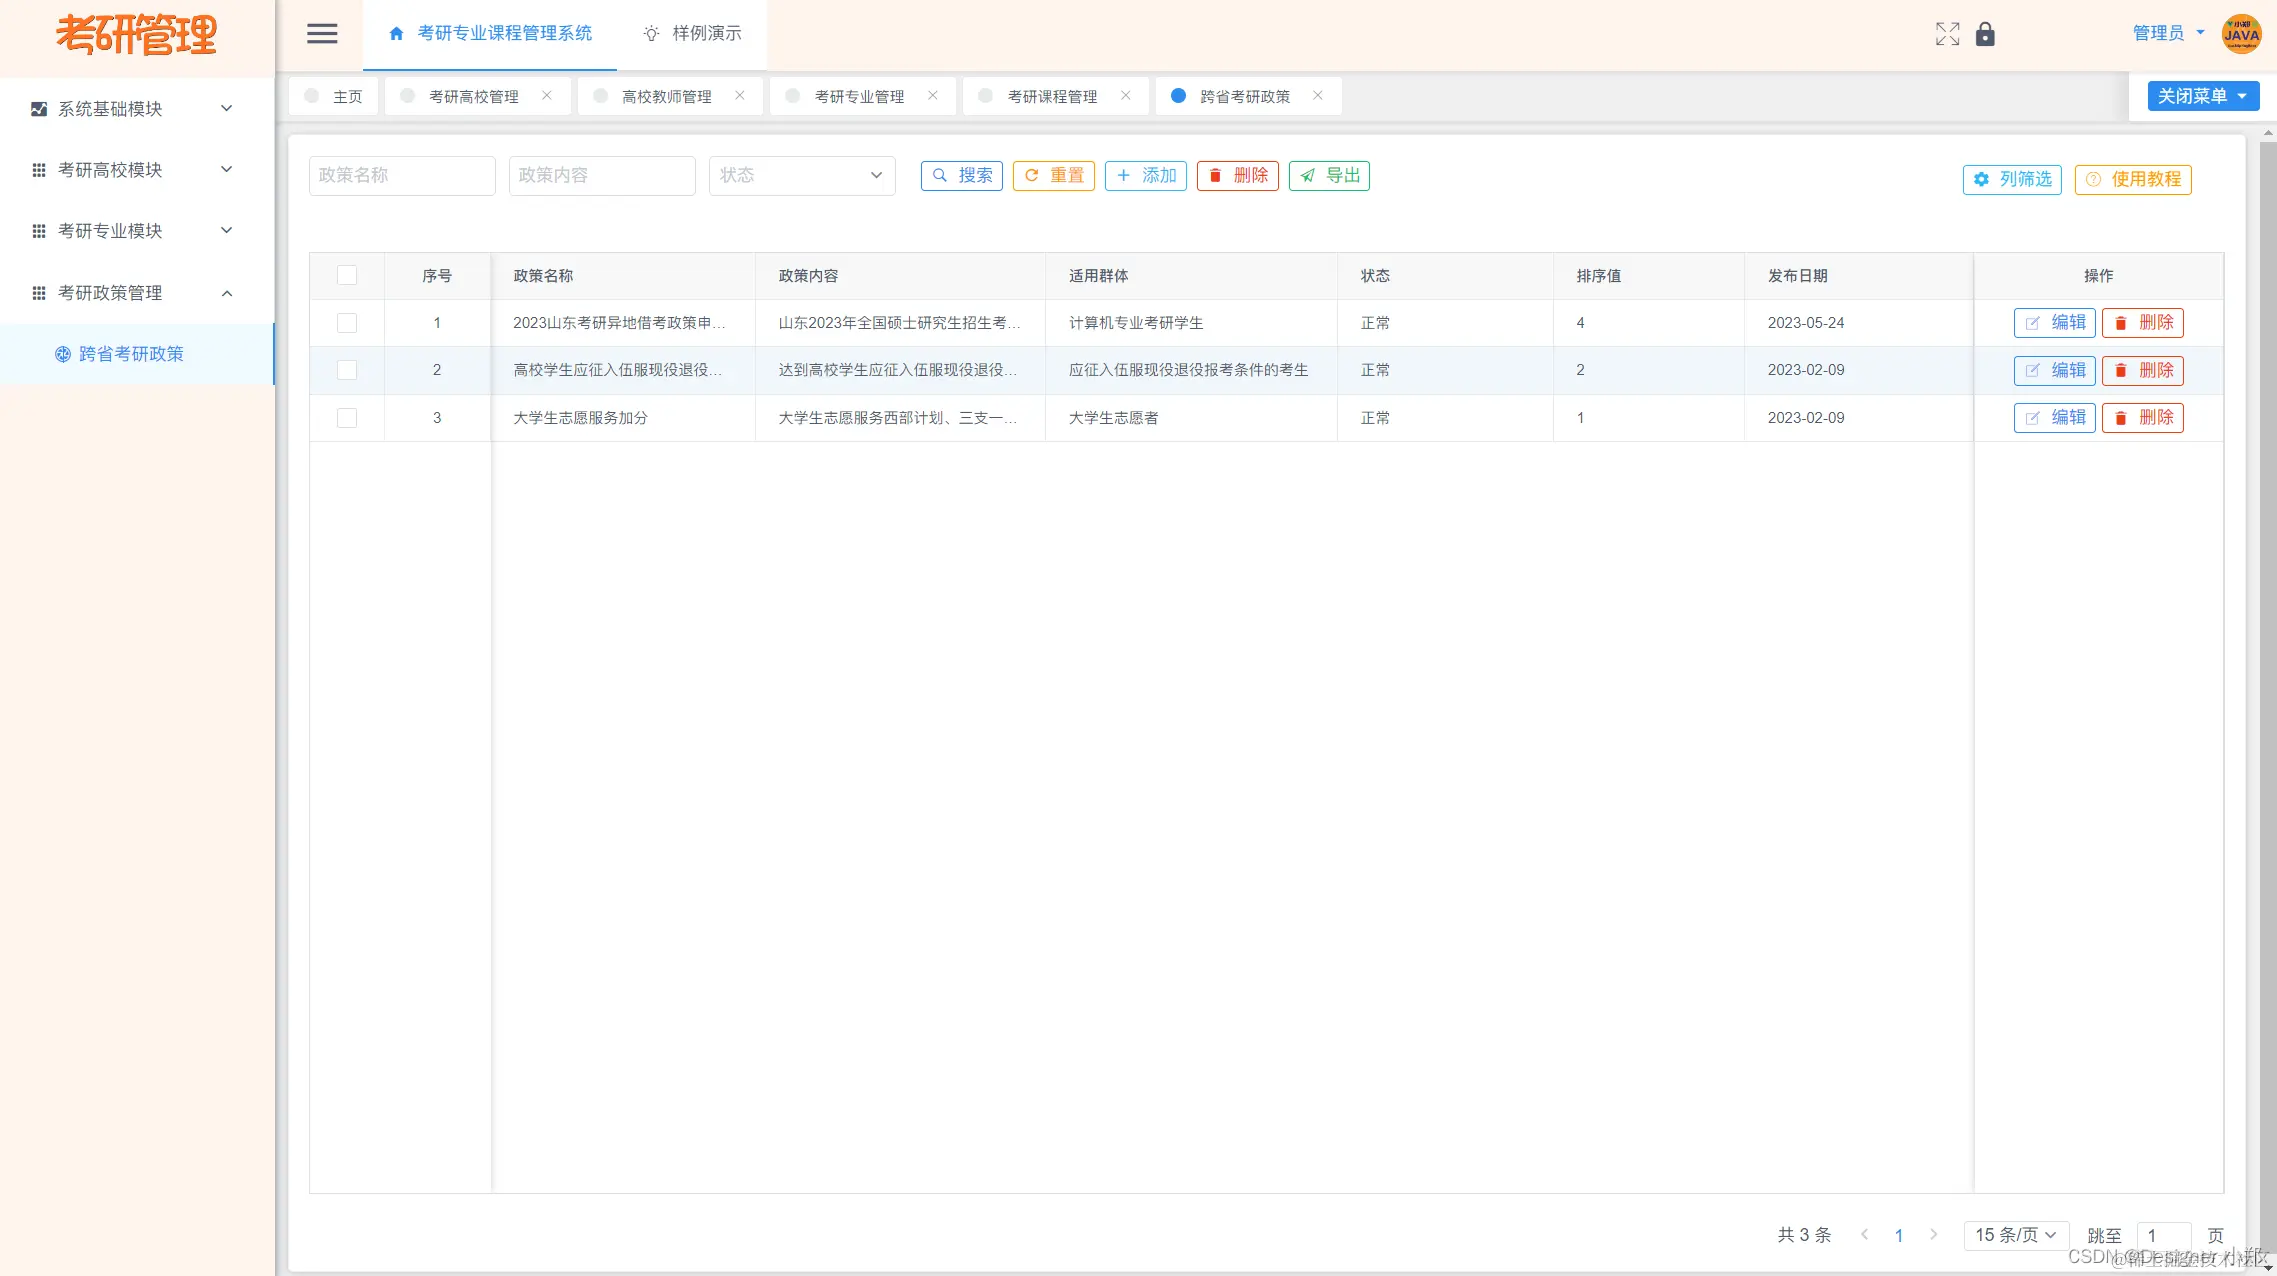Toggle the hamburger sidebar collapse icon
The height and width of the screenshot is (1276, 2277).
[x=321, y=34]
